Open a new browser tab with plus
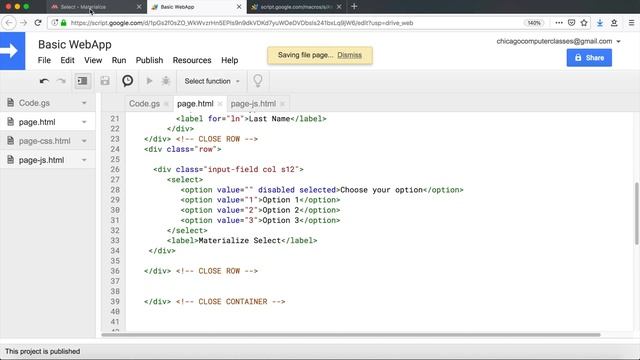640x360 pixels. tap(354, 7)
